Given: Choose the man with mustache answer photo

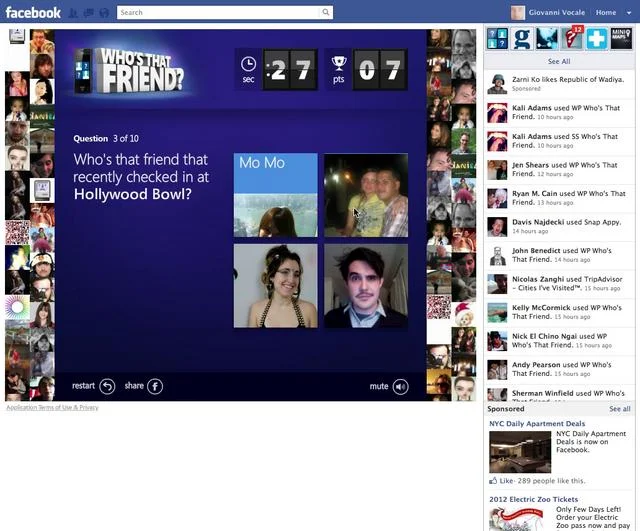Looking at the screenshot, I should (x=366, y=286).
